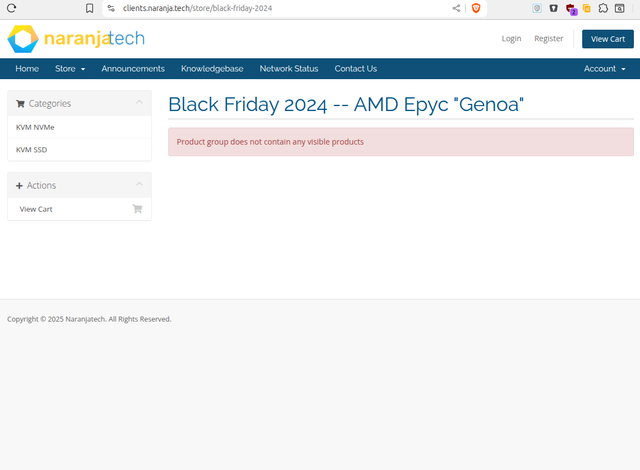
Task: Collapse the Actions panel chevron
Action: pos(139,185)
